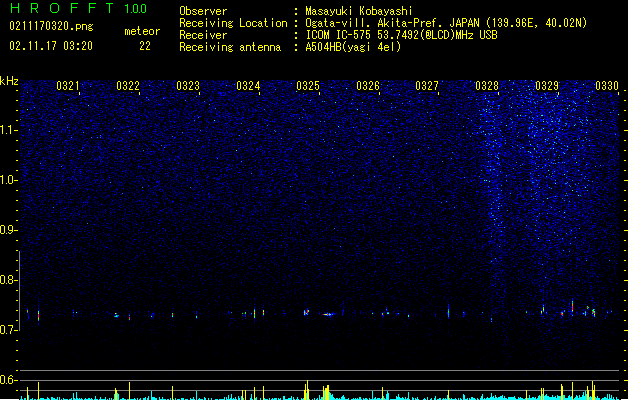Click the 0330 time marker
The width and height of the screenshot is (629, 400).
pyautogui.click(x=607, y=86)
